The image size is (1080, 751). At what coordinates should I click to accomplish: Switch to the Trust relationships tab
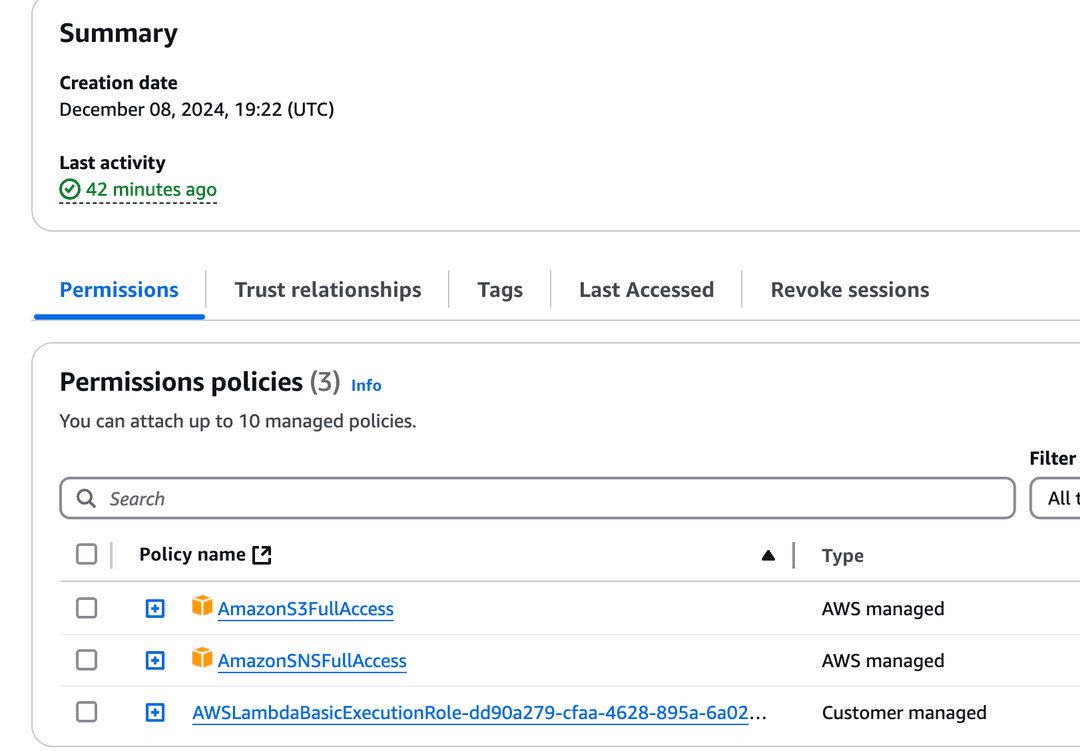coord(327,289)
